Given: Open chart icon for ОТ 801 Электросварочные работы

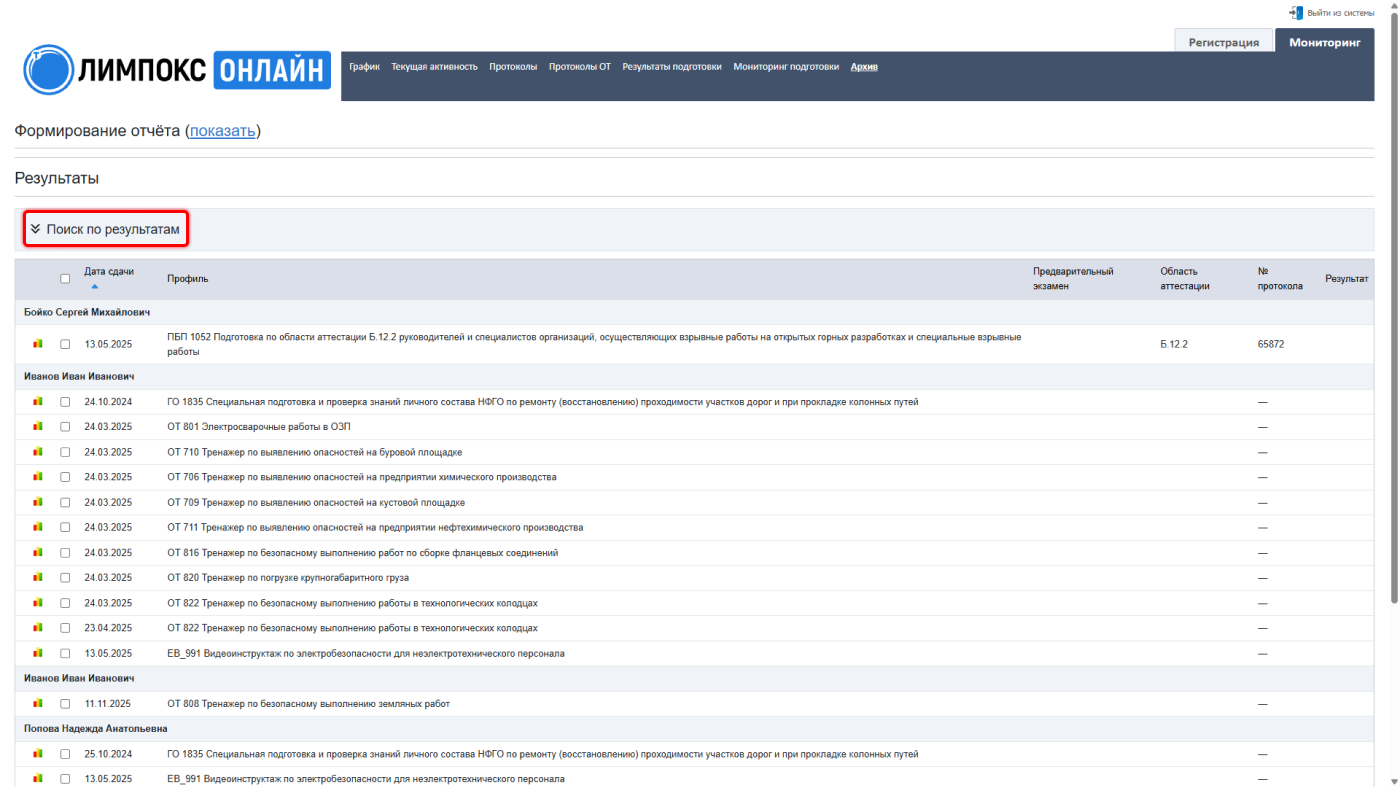Looking at the screenshot, I should (x=38, y=427).
